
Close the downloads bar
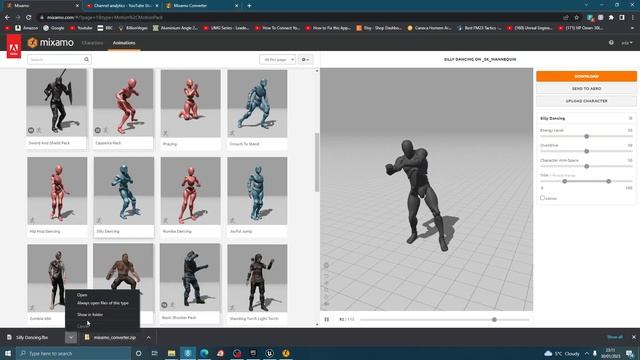pos(633,337)
